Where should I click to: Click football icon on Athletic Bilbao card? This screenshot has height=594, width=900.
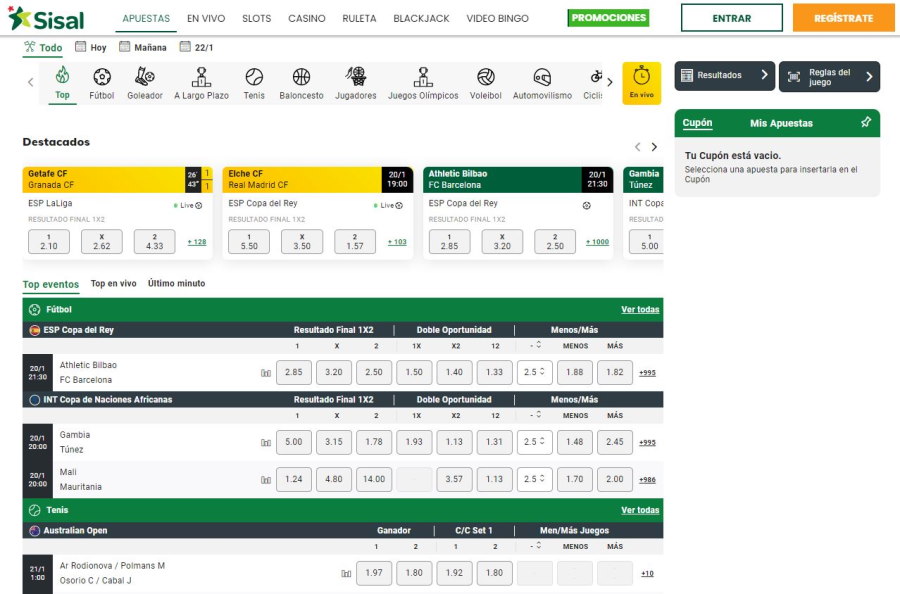click(587, 205)
